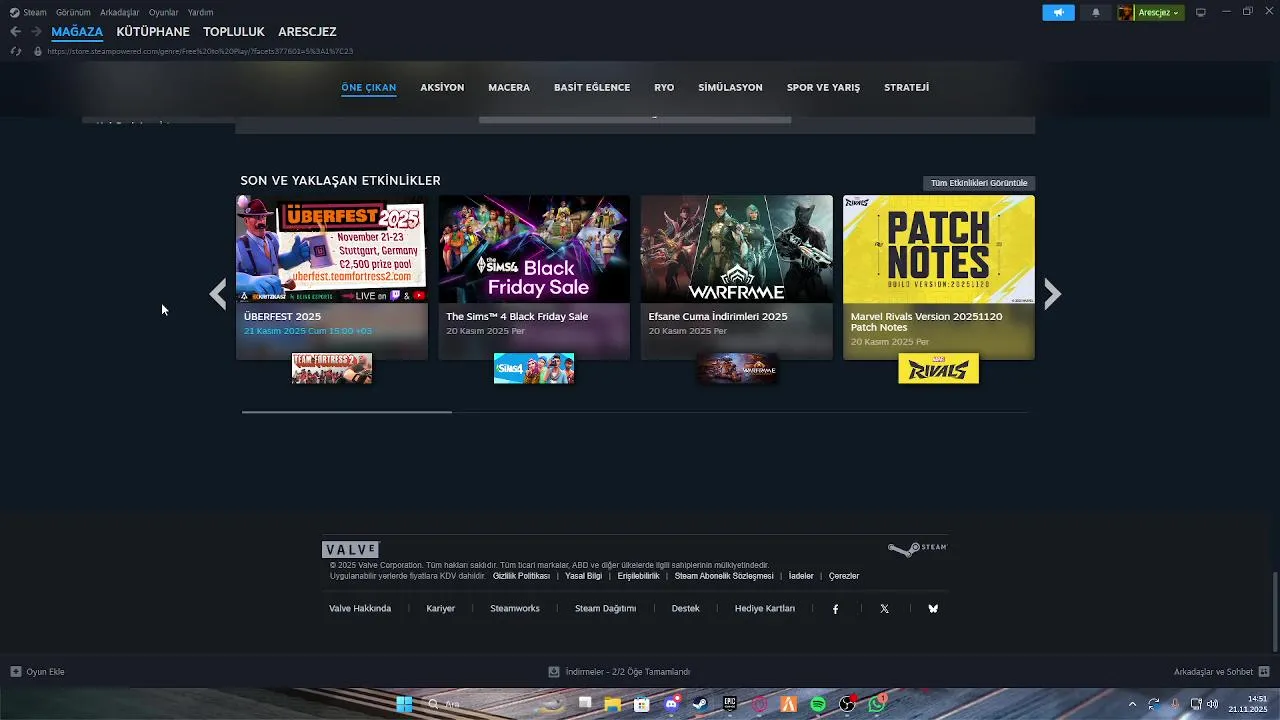Open the notifications bell

[x=1096, y=13]
